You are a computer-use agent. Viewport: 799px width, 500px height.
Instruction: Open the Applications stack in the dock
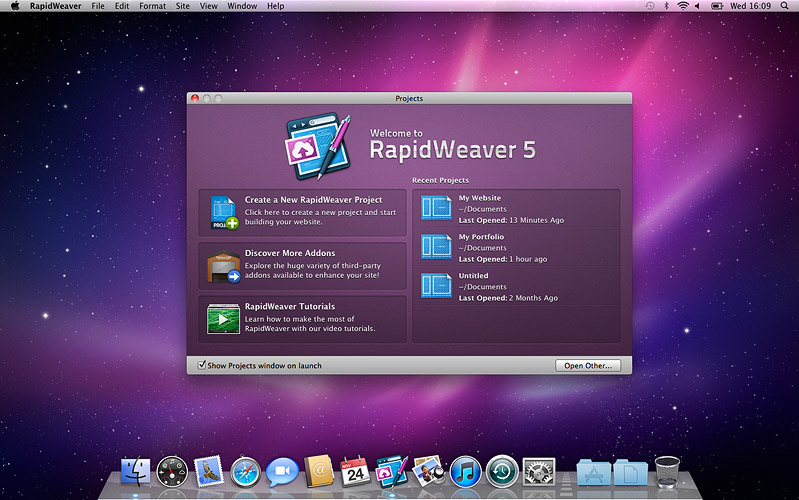pyautogui.click(x=593, y=471)
